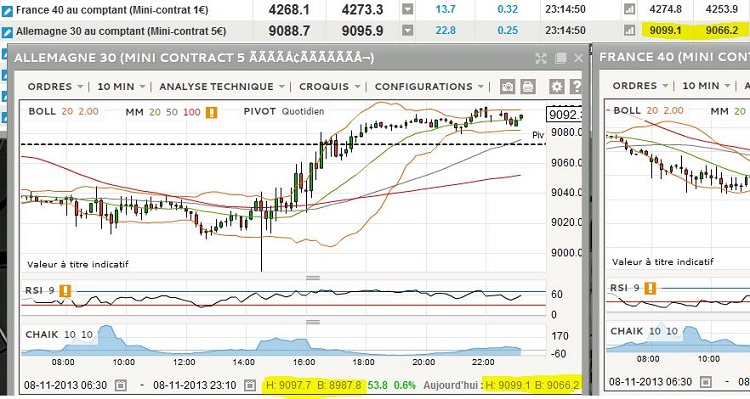Screen dimensions: 750x399
Task: Click the edit icon beside France 40 row
Action: [7, 10]
